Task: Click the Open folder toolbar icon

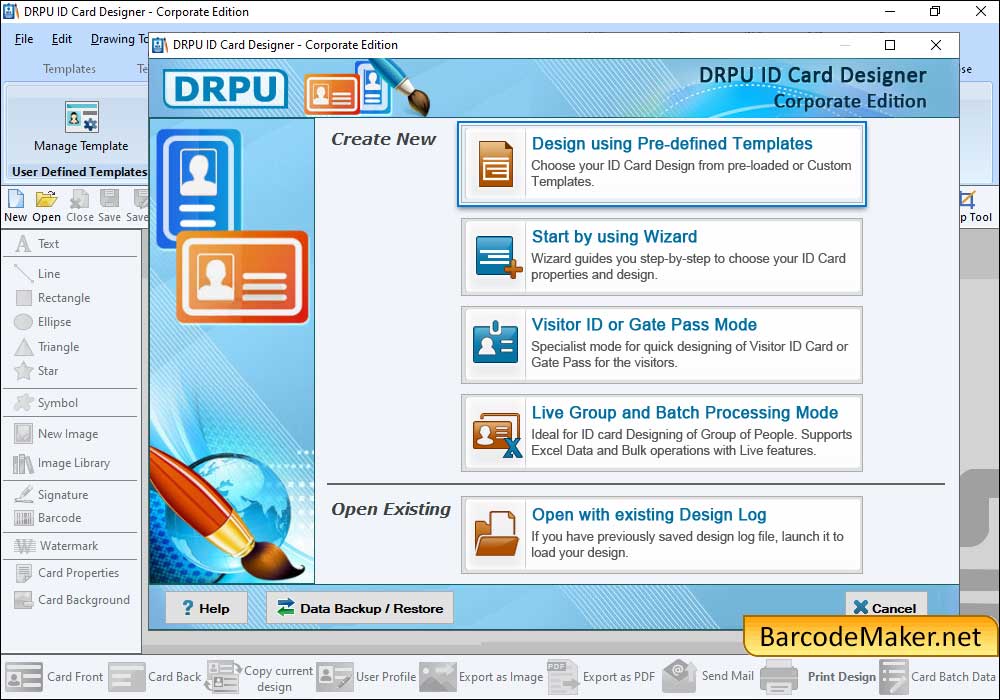Action: 46,206
